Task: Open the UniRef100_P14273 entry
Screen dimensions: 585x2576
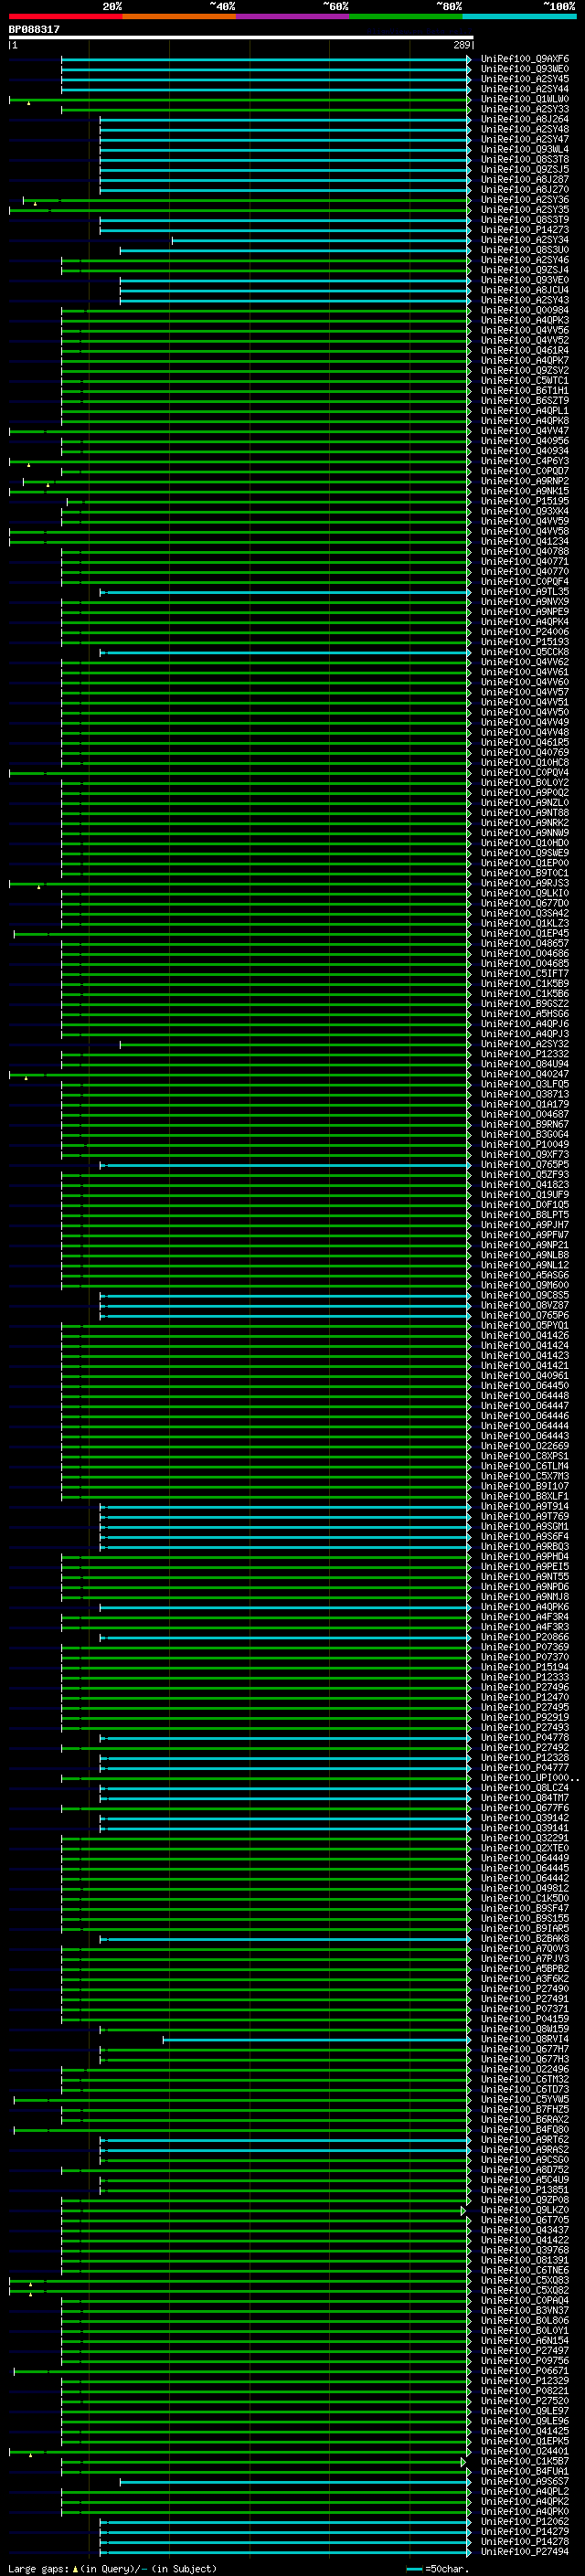Action: click(x=525, y=230)
